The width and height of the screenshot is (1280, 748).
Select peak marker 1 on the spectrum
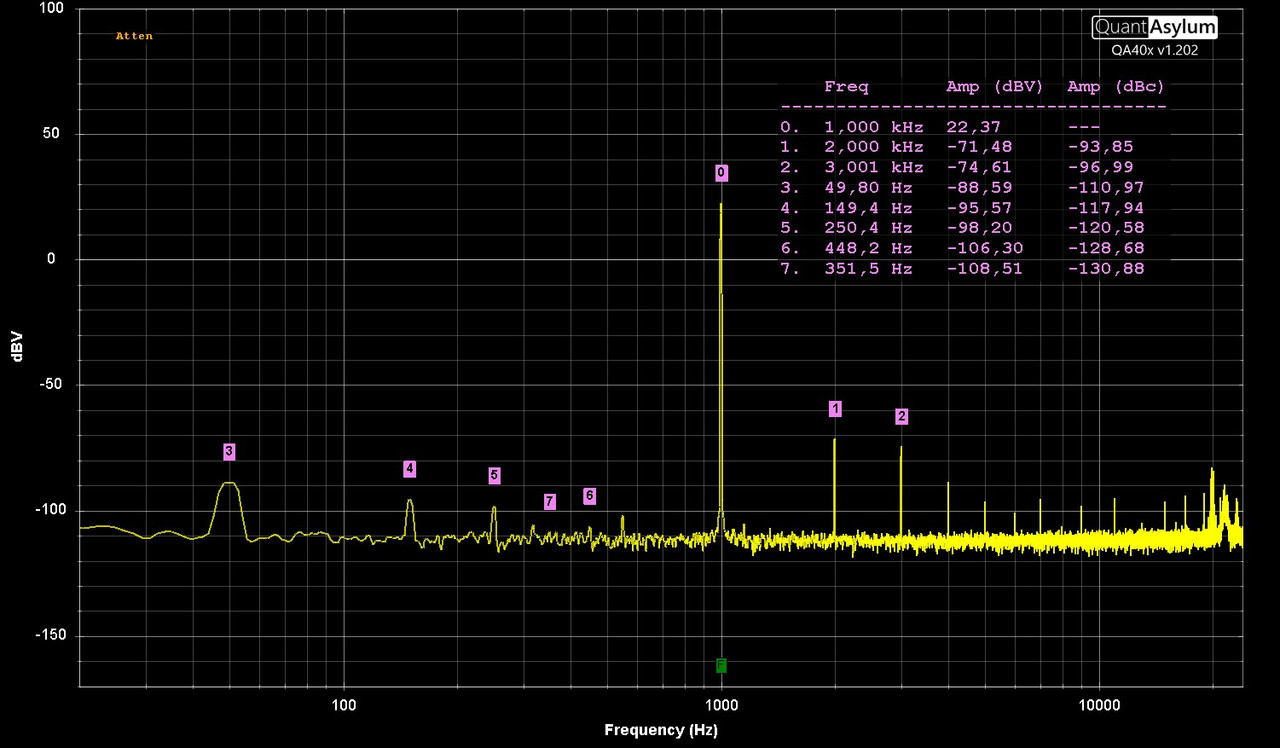pyautogui.click(x=835, y=408)
